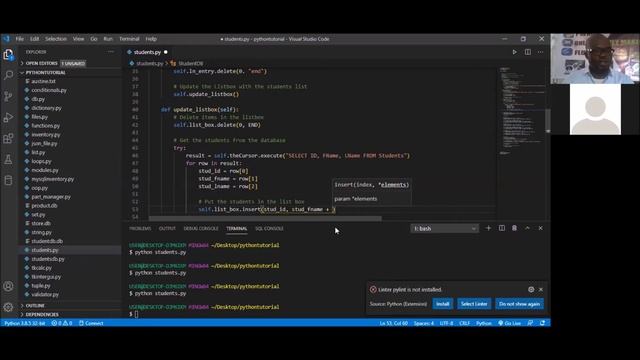
Task: Open dictionary.py in explorer
Action: (x=46, y=108)
